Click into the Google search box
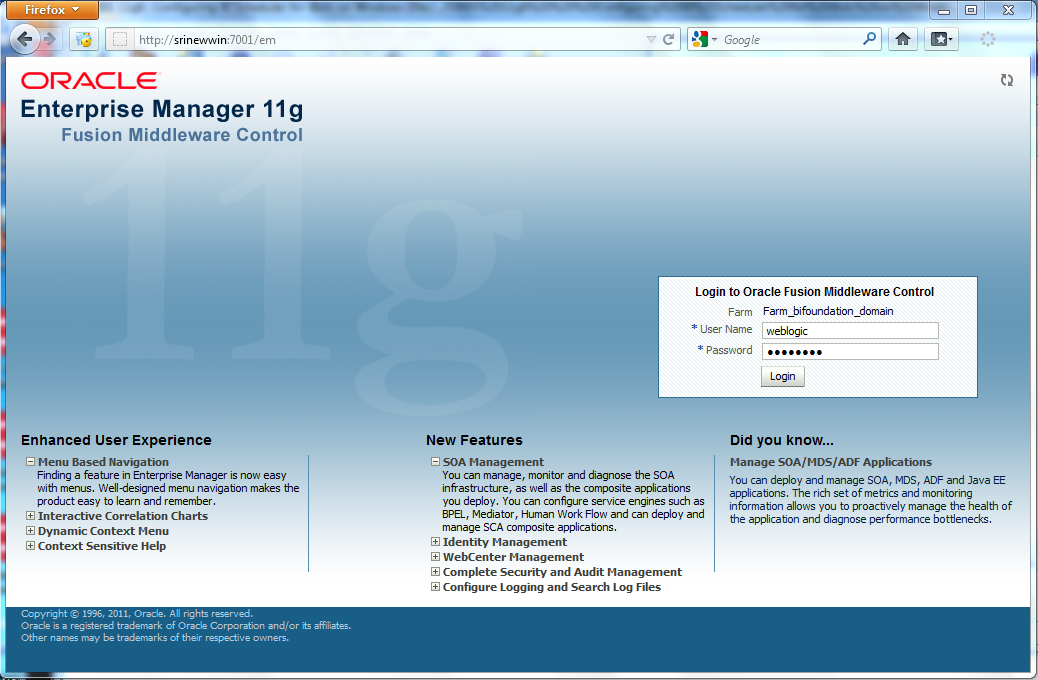The width and height of the screenshot is (1038, 680). 790,40
